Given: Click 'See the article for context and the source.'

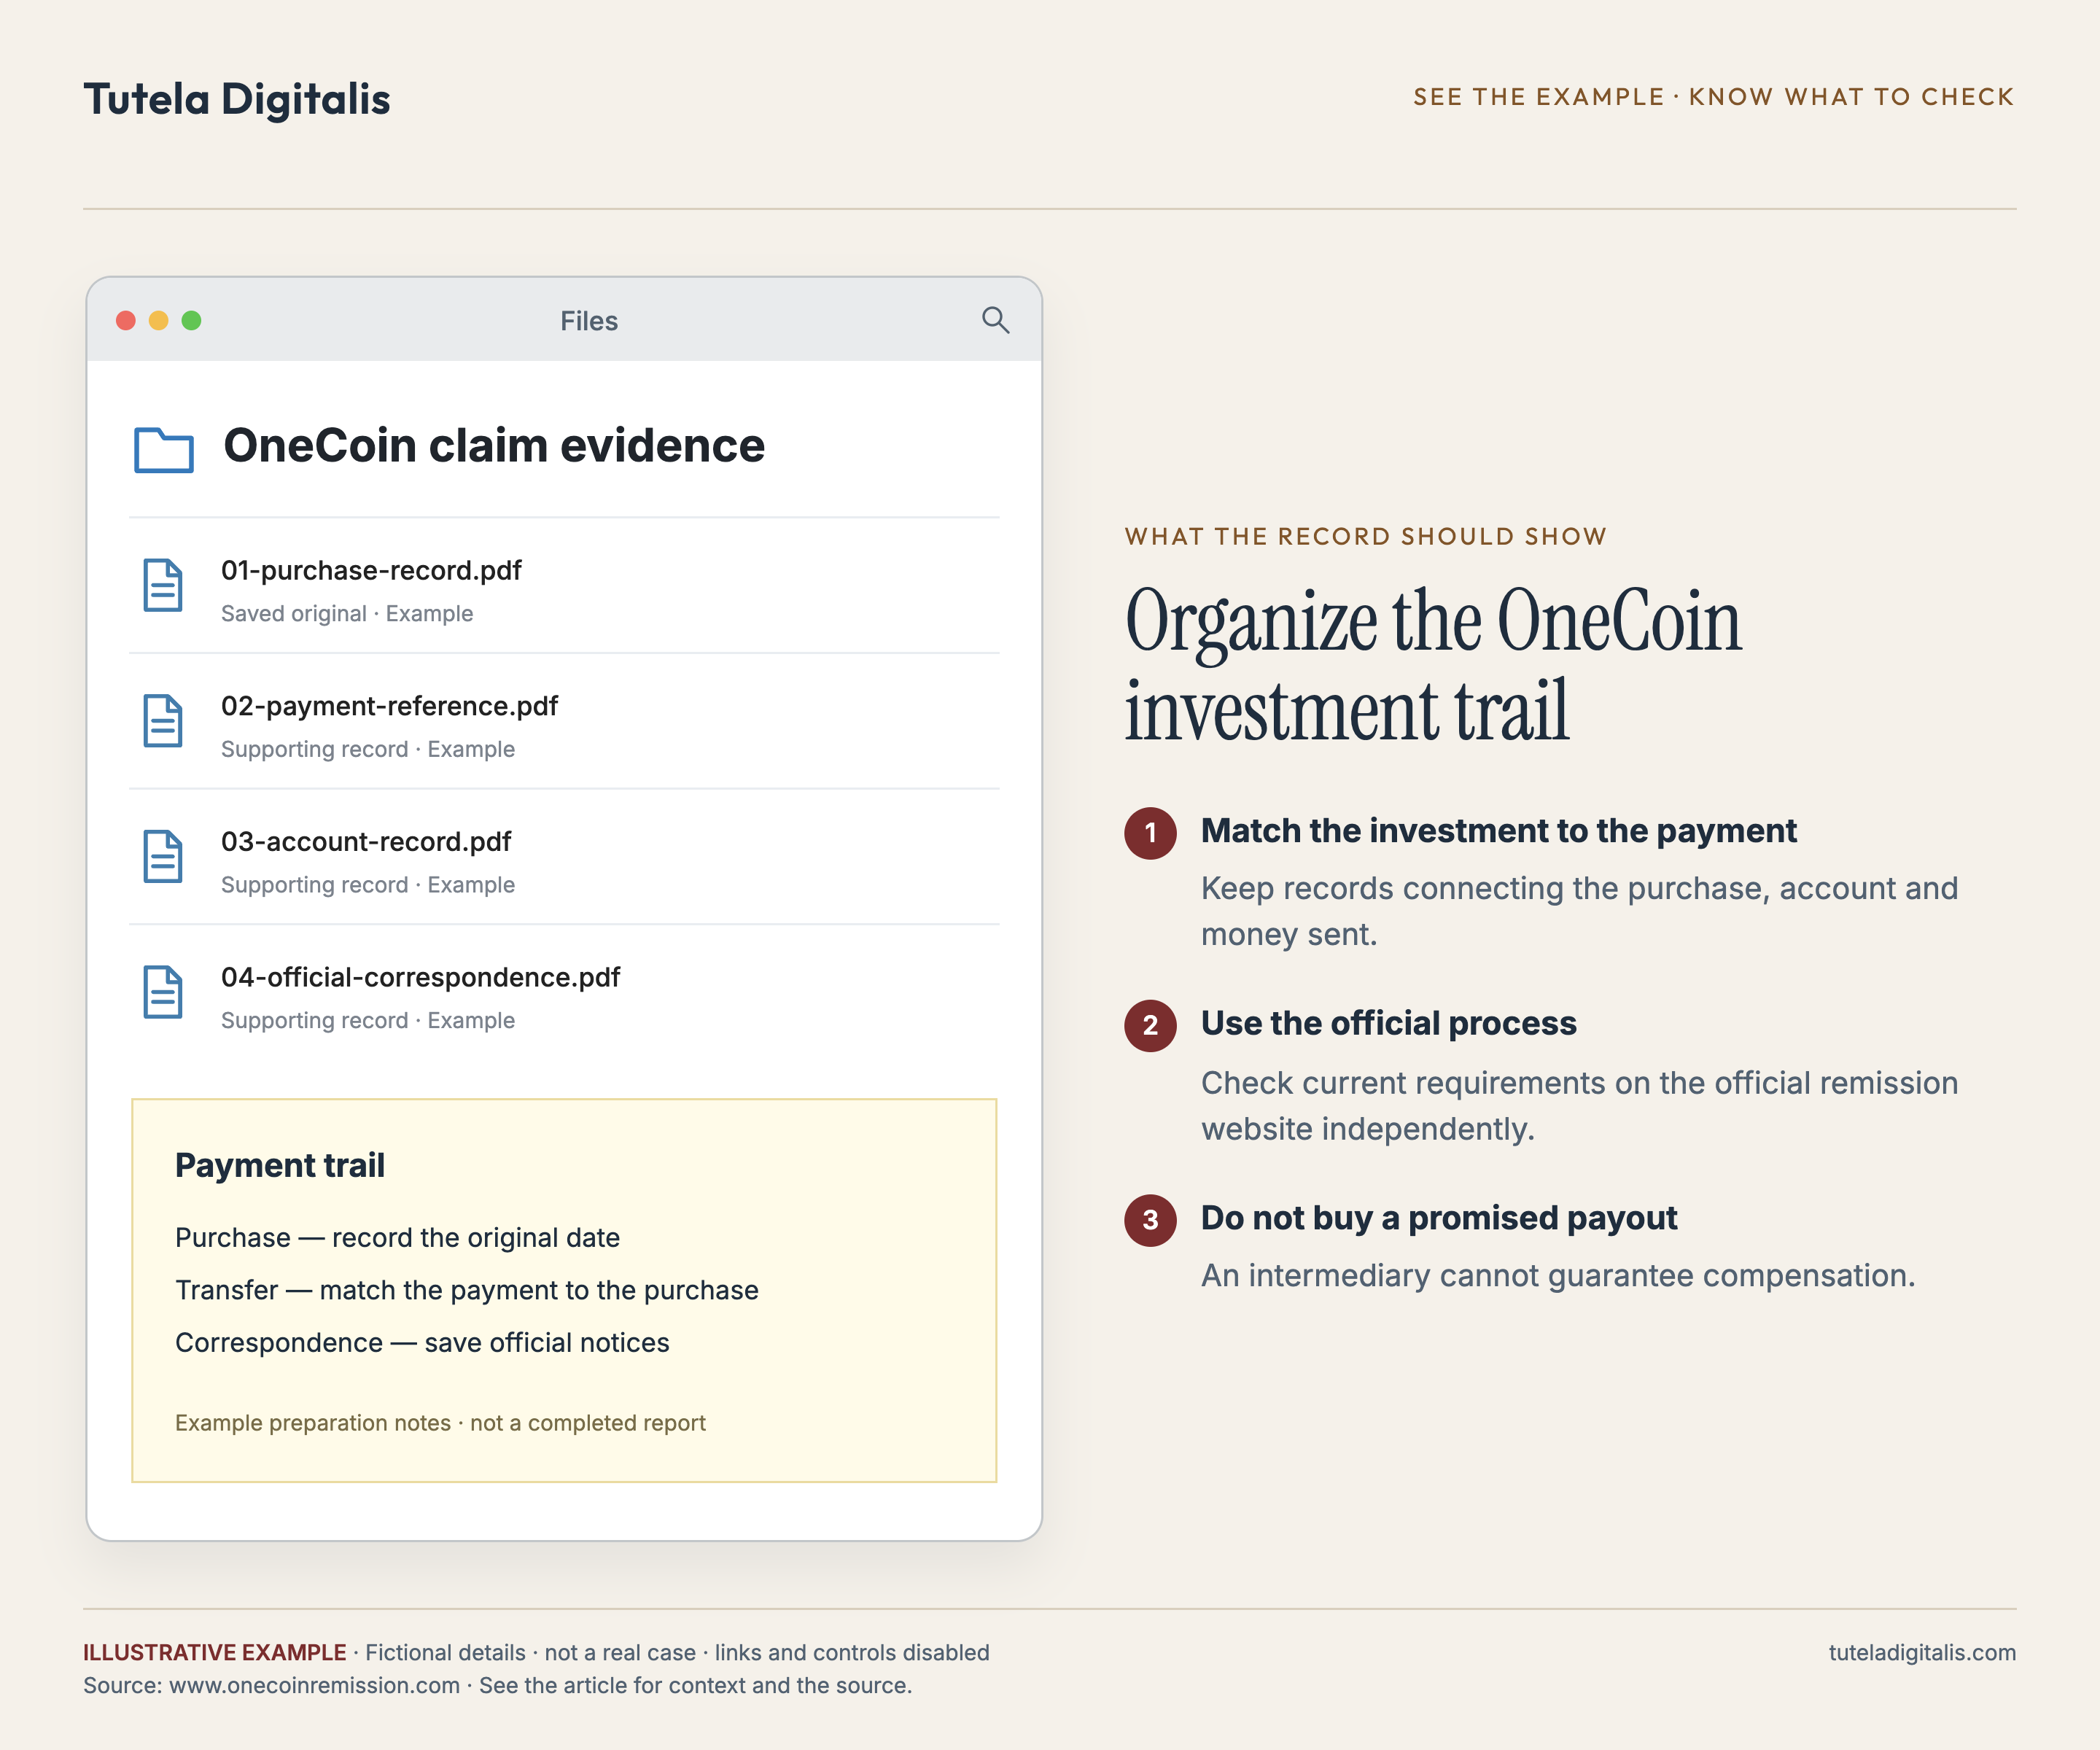Looking at the screenshot, I should coord(695,1686).
